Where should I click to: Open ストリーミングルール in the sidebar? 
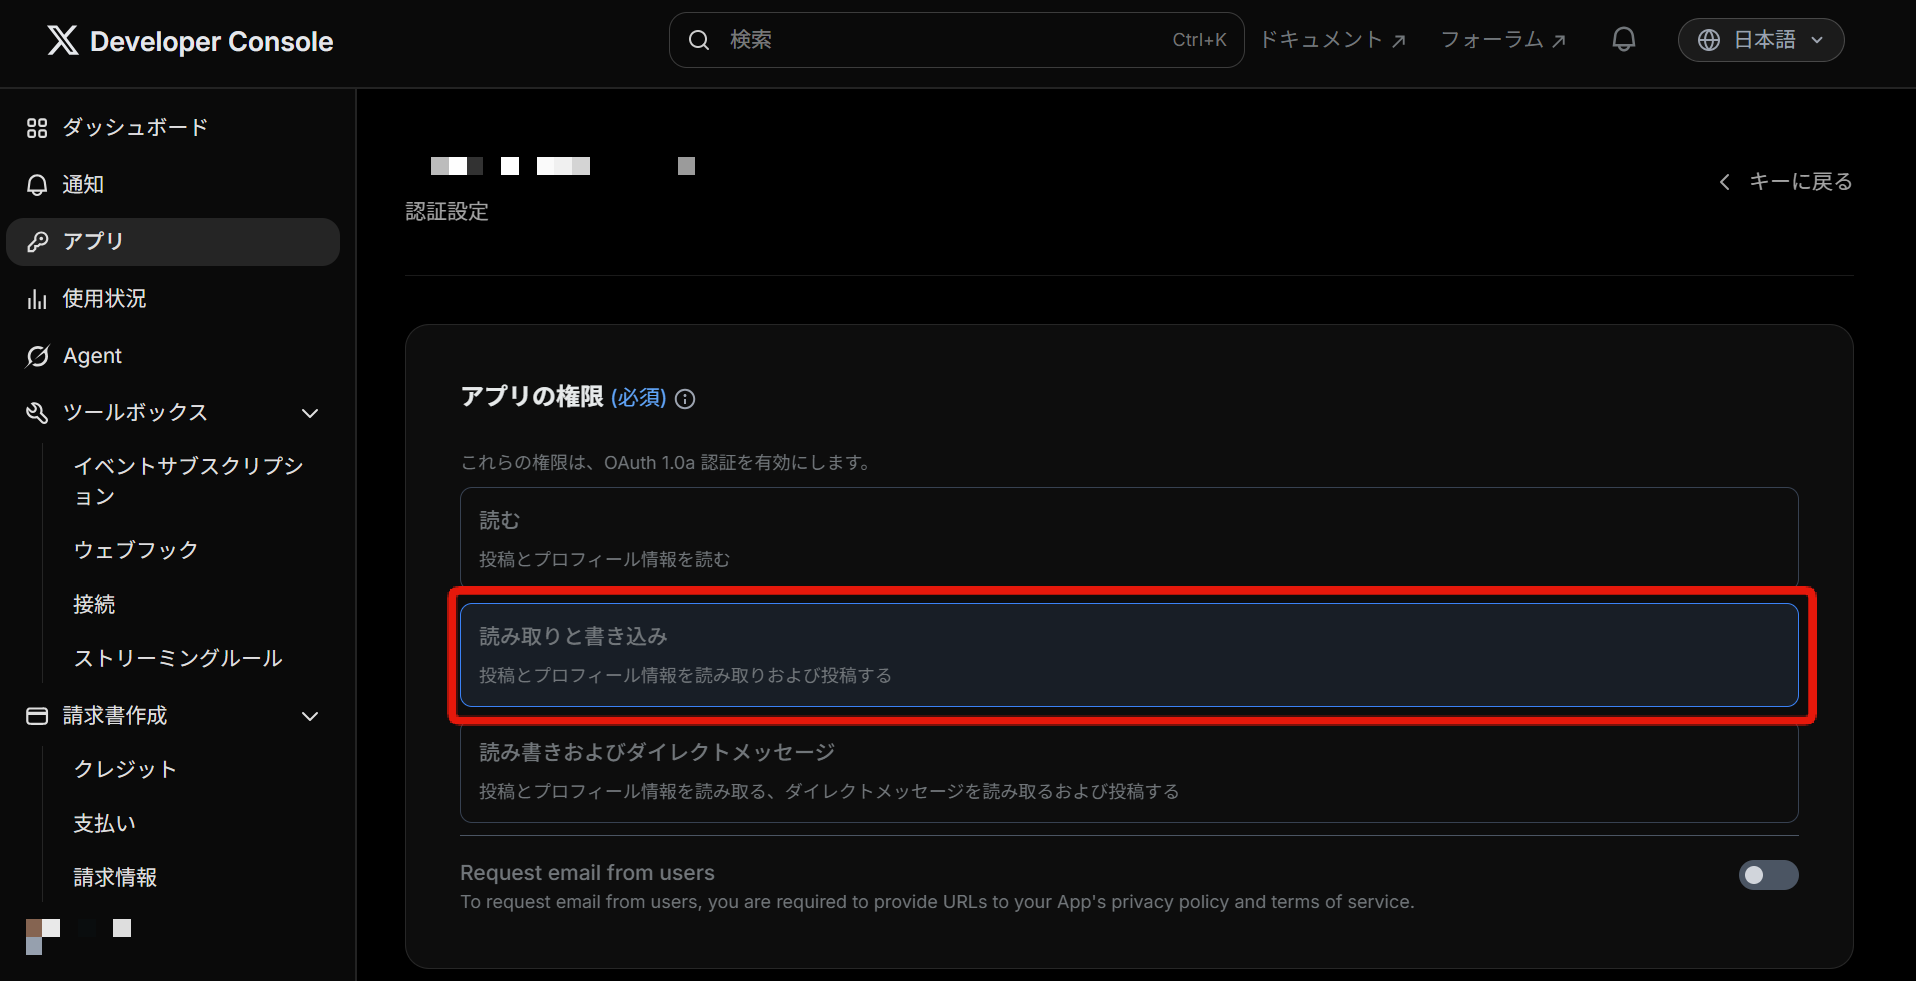(x=178, y=658)
